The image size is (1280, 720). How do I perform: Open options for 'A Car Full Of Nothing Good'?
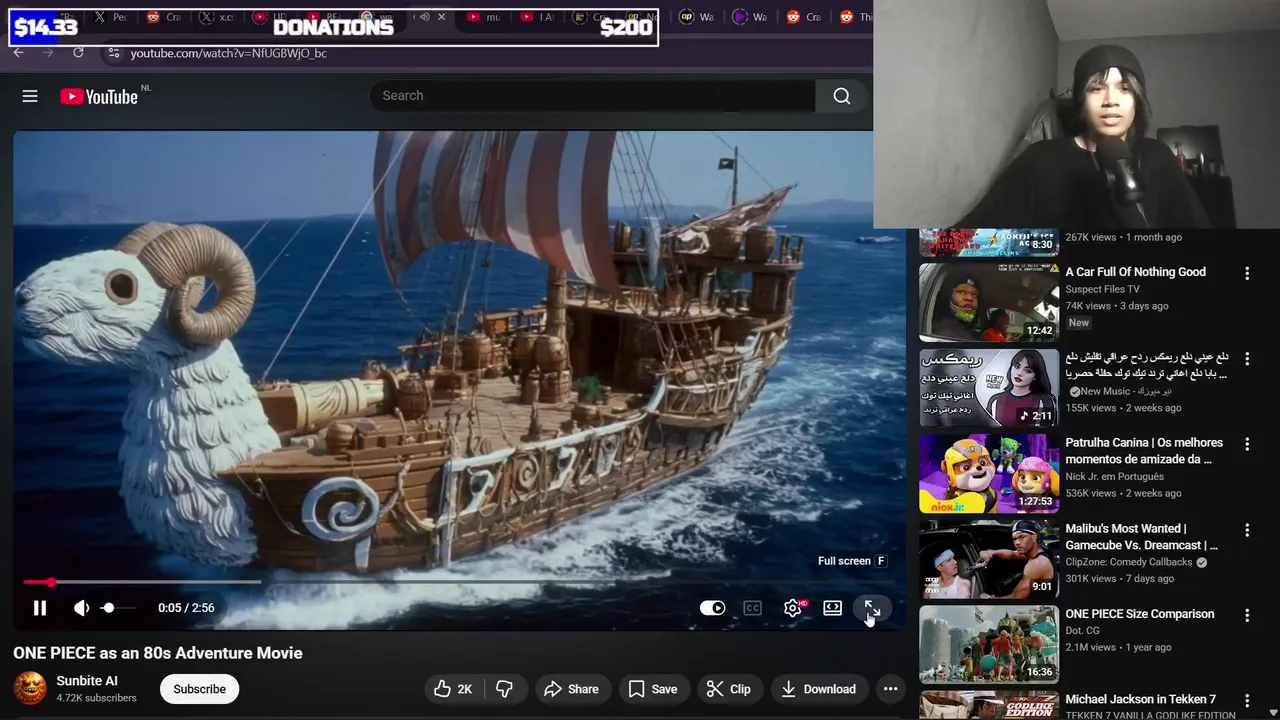(1247, 273)
